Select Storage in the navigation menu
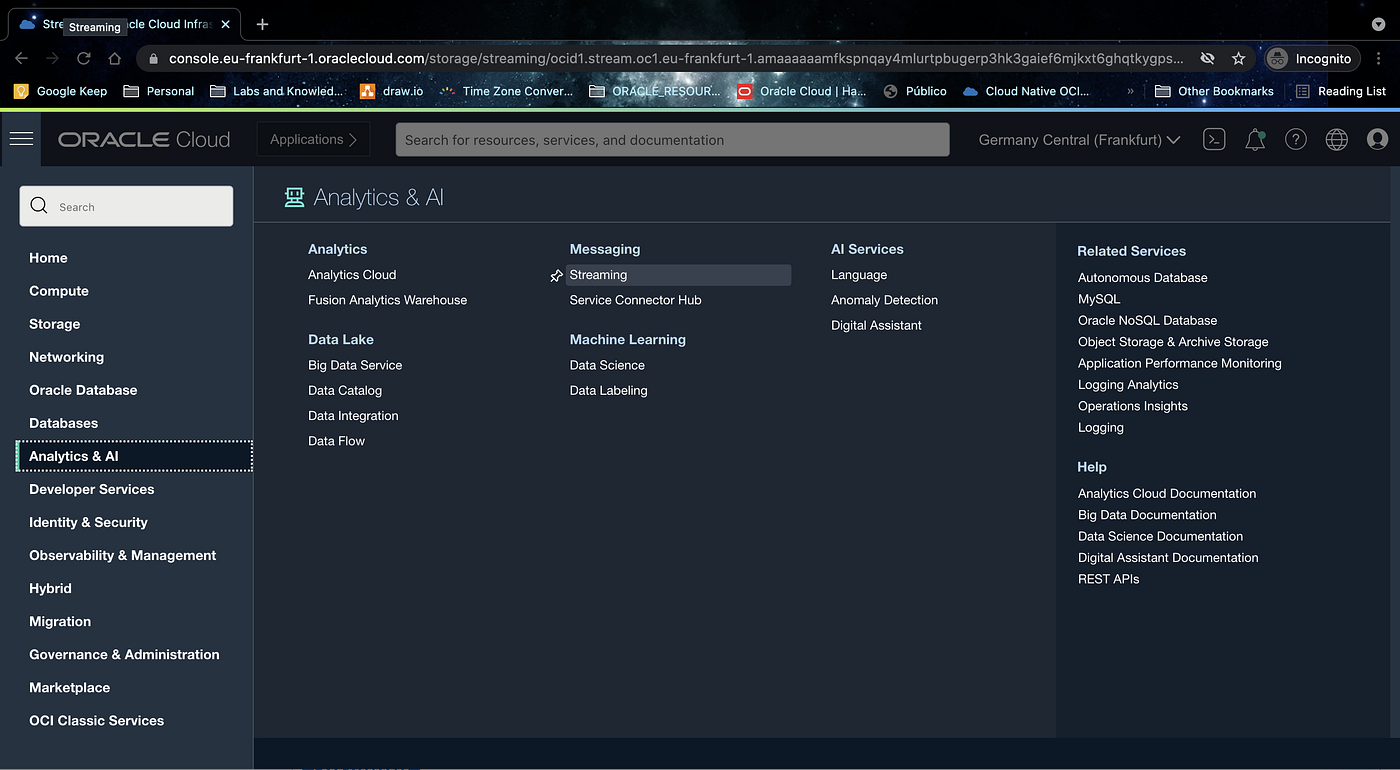This screenshot has width=1400, height=770. coord(54,324)
